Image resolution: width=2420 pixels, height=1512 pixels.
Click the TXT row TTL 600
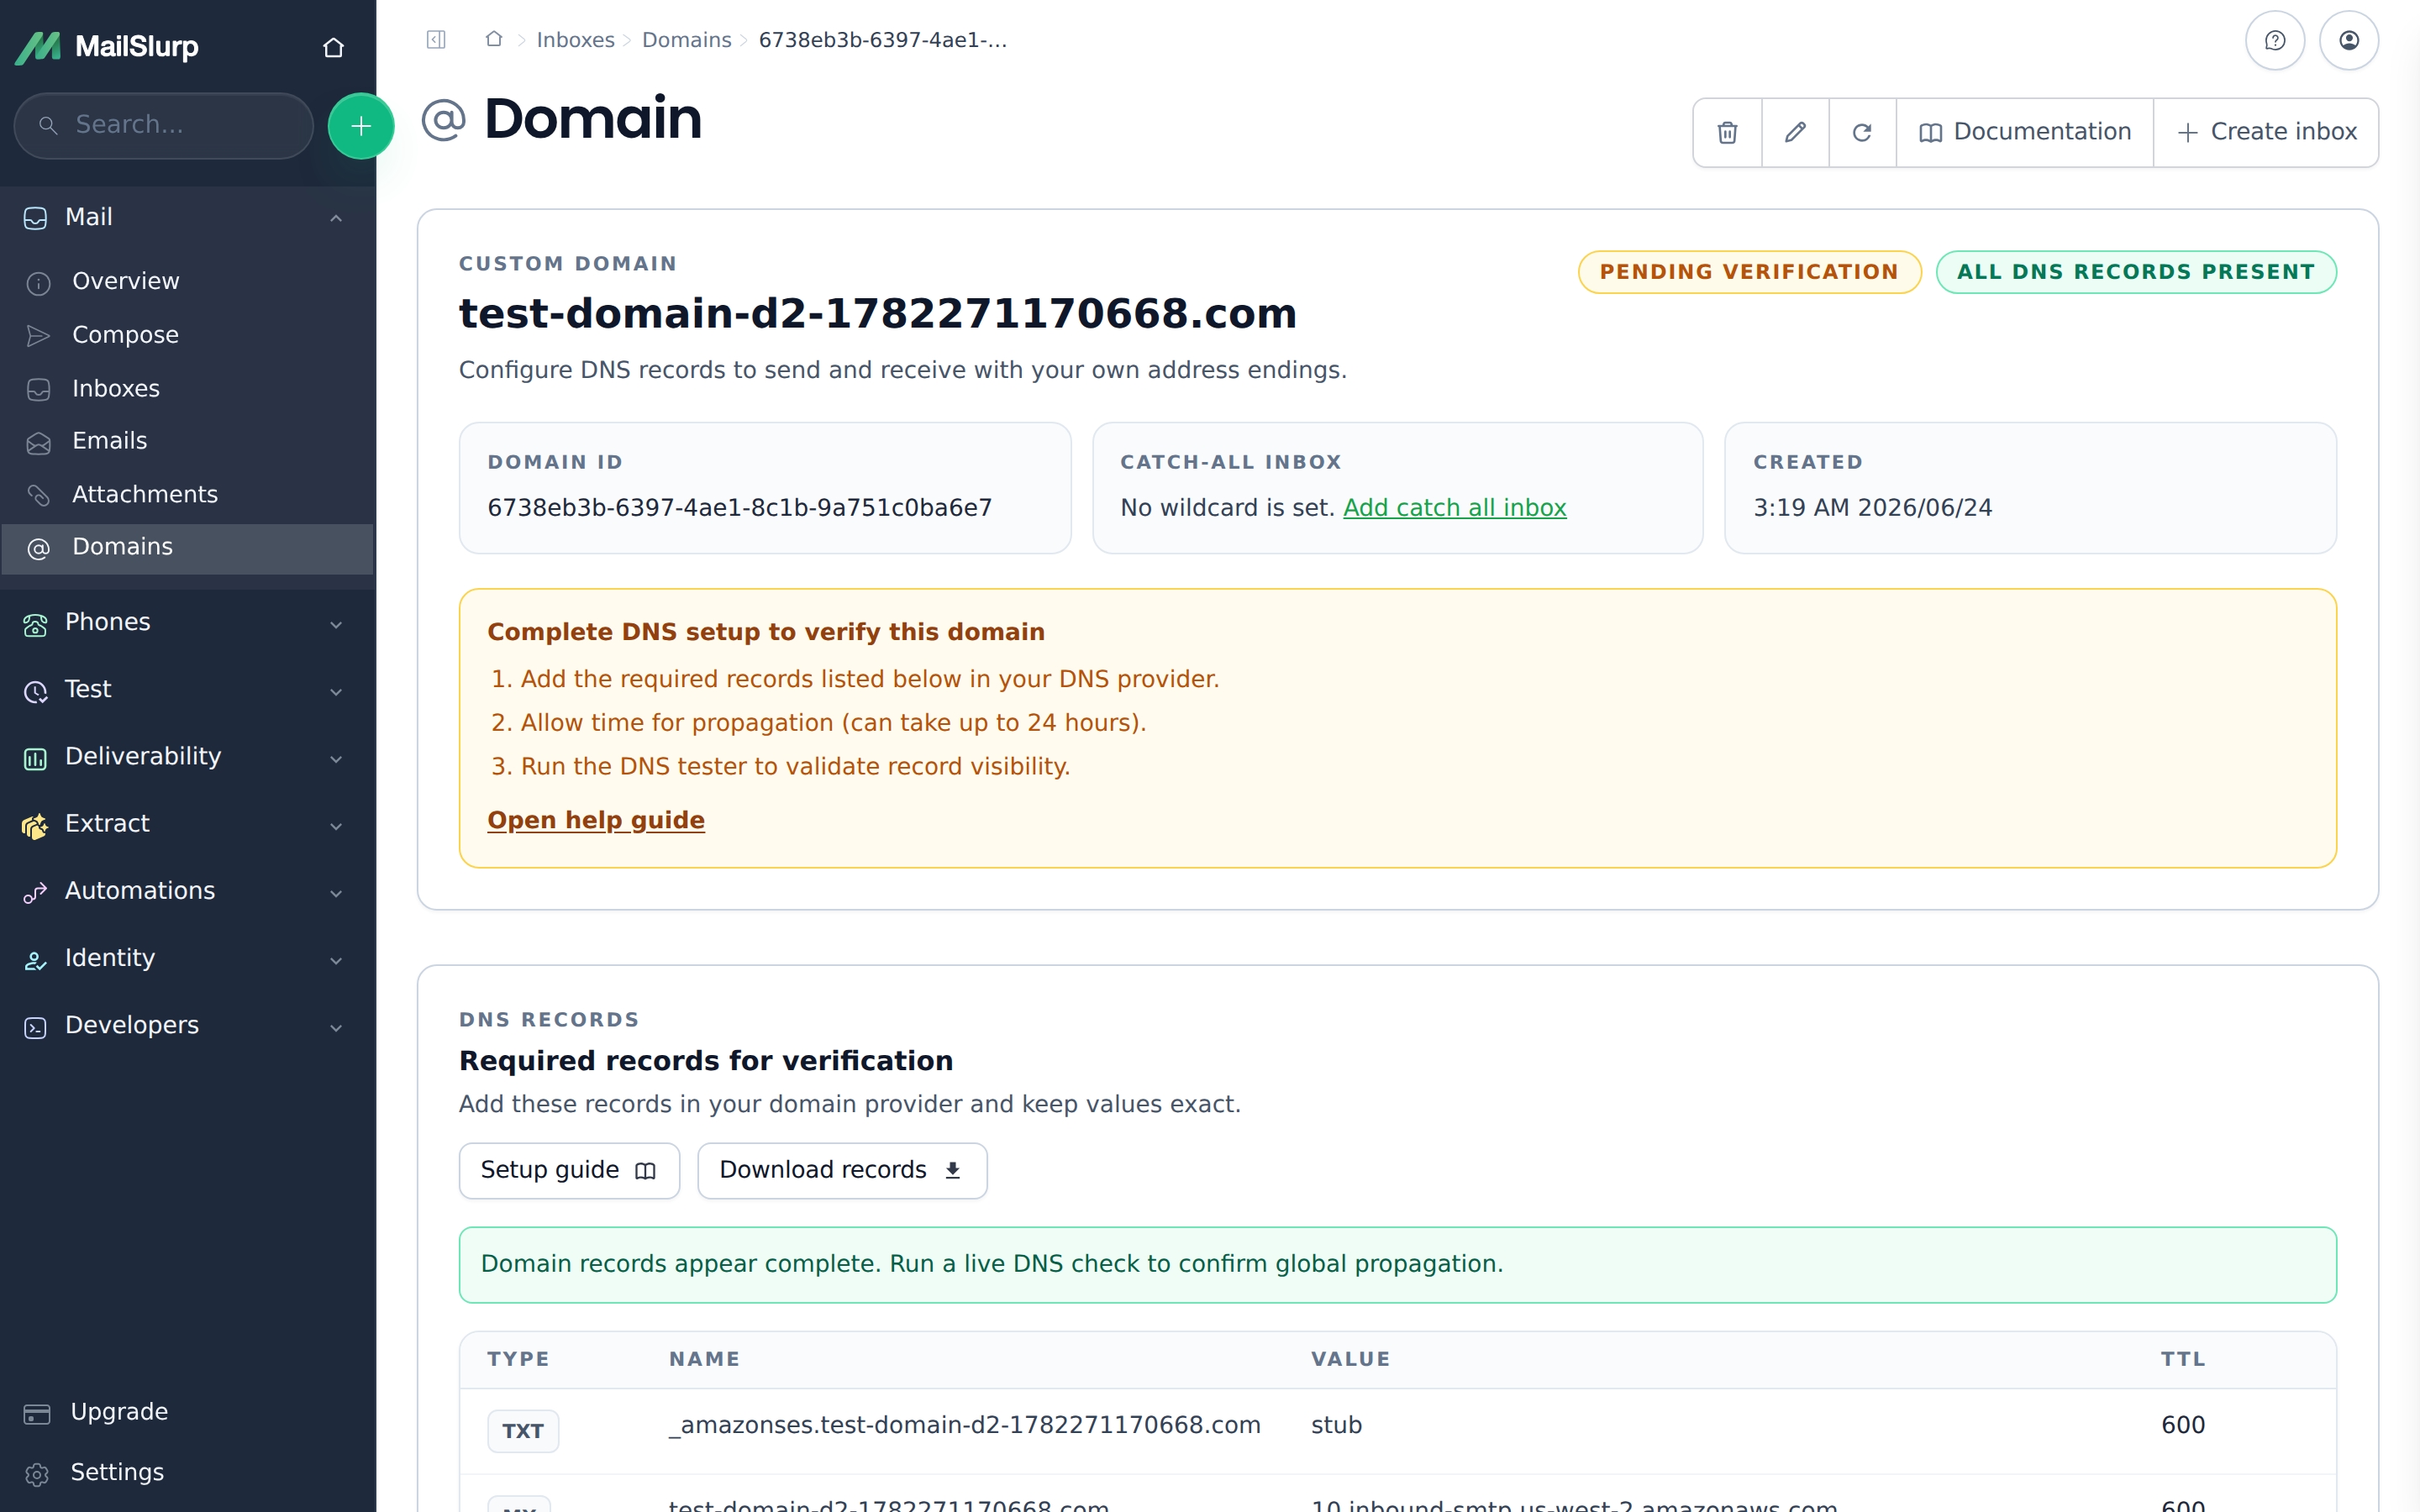point(2183,1426)
